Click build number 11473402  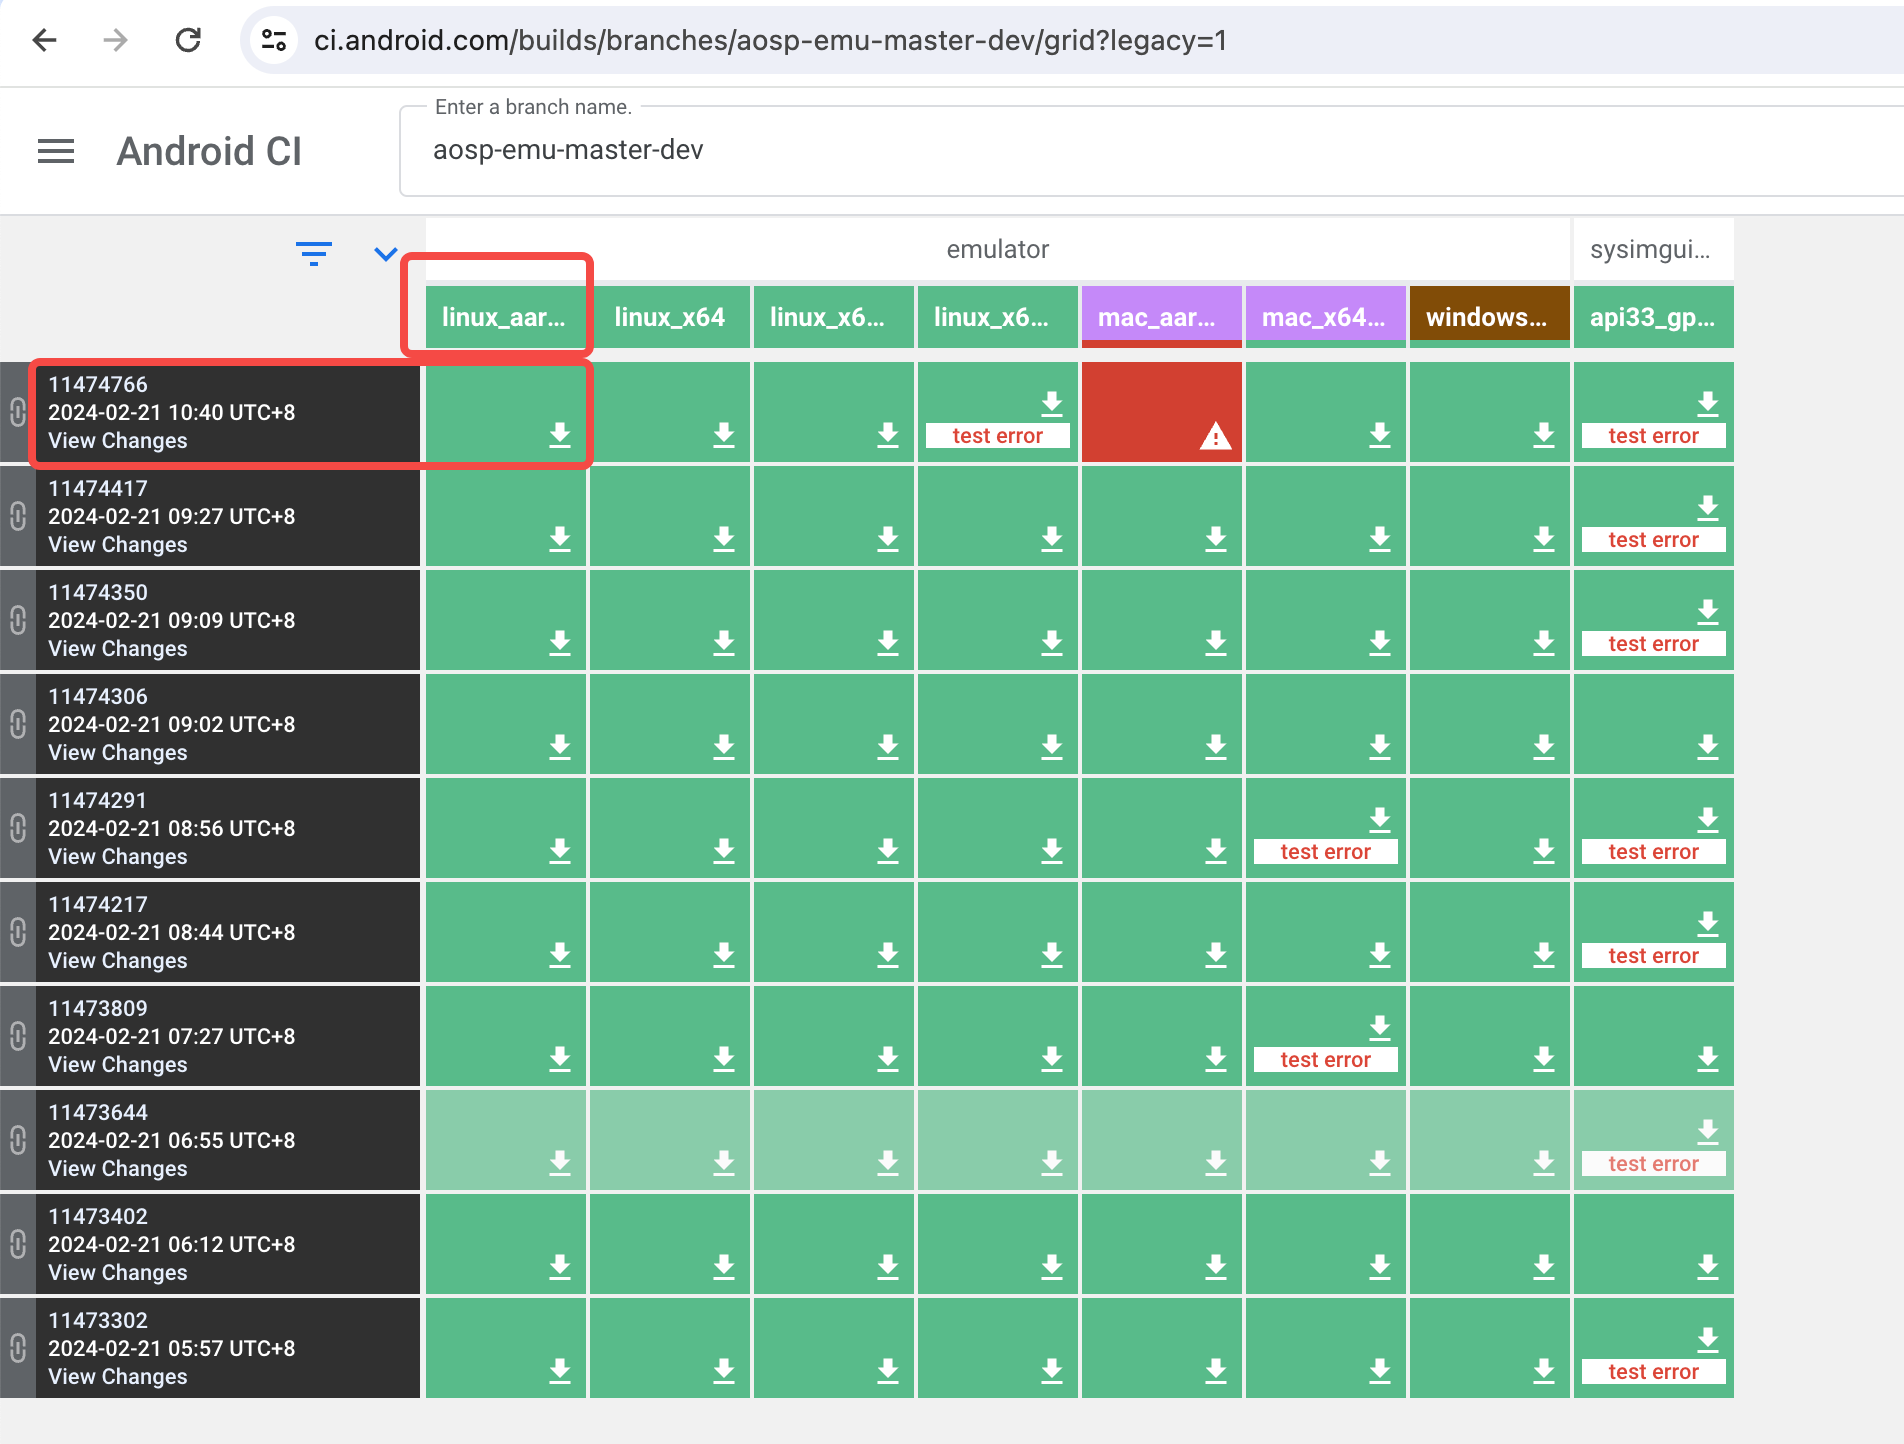pyautogui.click(x=98, y=1217)
